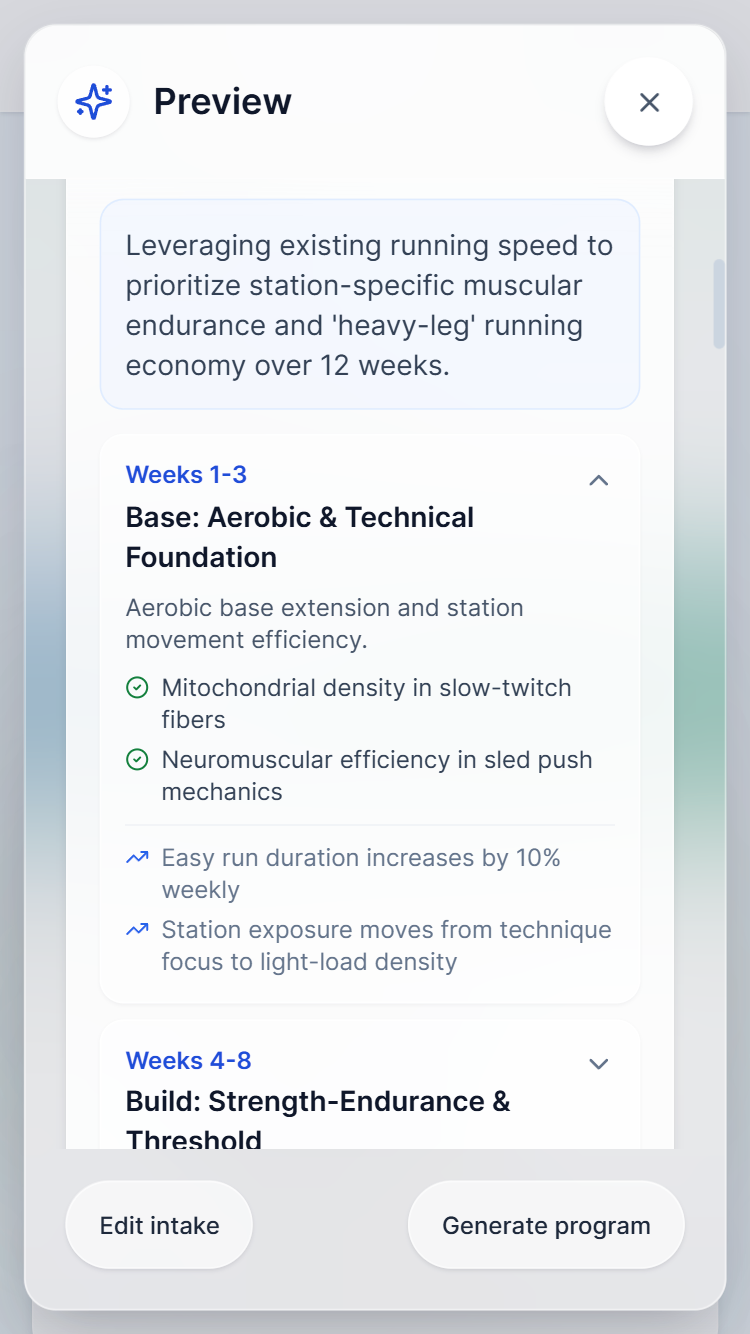The width and height of the screenshot is (750, 1334).
Task: Select the Mitochondrial density in slow-twitch fibers item
Action: 366,704
